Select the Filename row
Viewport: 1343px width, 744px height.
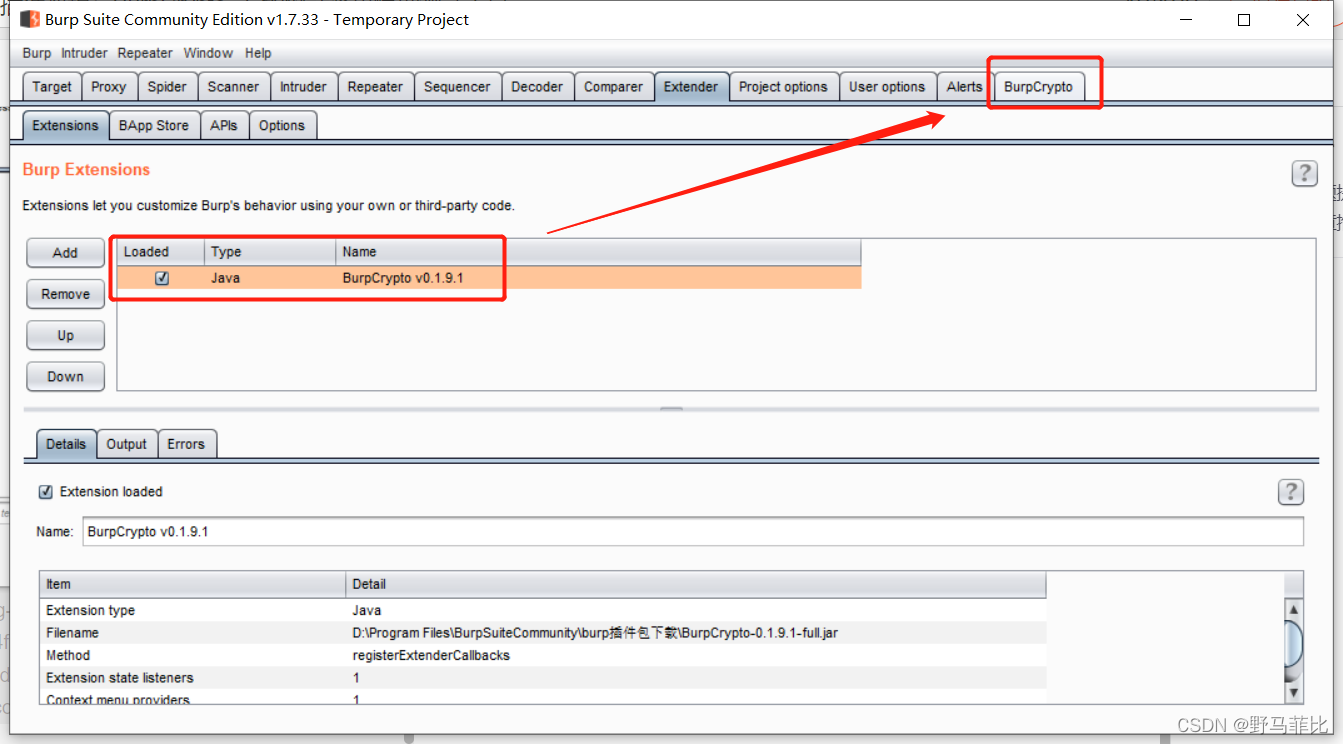click(543, 633)
